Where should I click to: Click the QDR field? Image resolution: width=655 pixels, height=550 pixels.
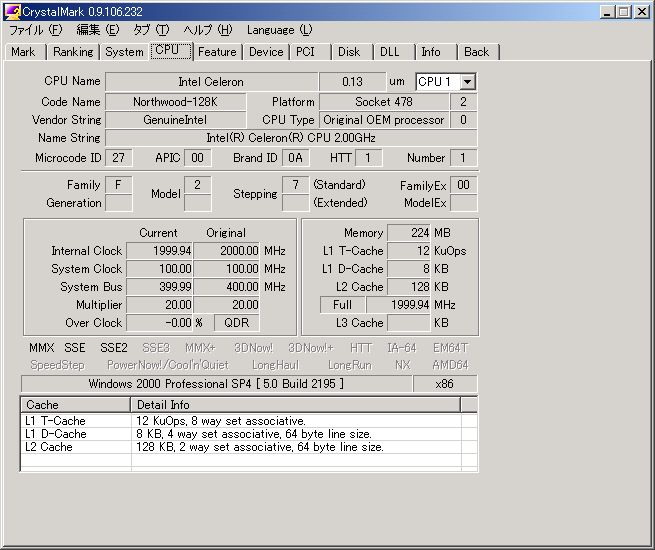coord(236,323)
